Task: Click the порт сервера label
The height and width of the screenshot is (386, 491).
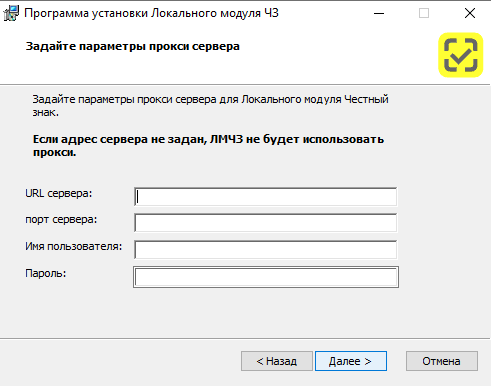Action: pos(61,220)
